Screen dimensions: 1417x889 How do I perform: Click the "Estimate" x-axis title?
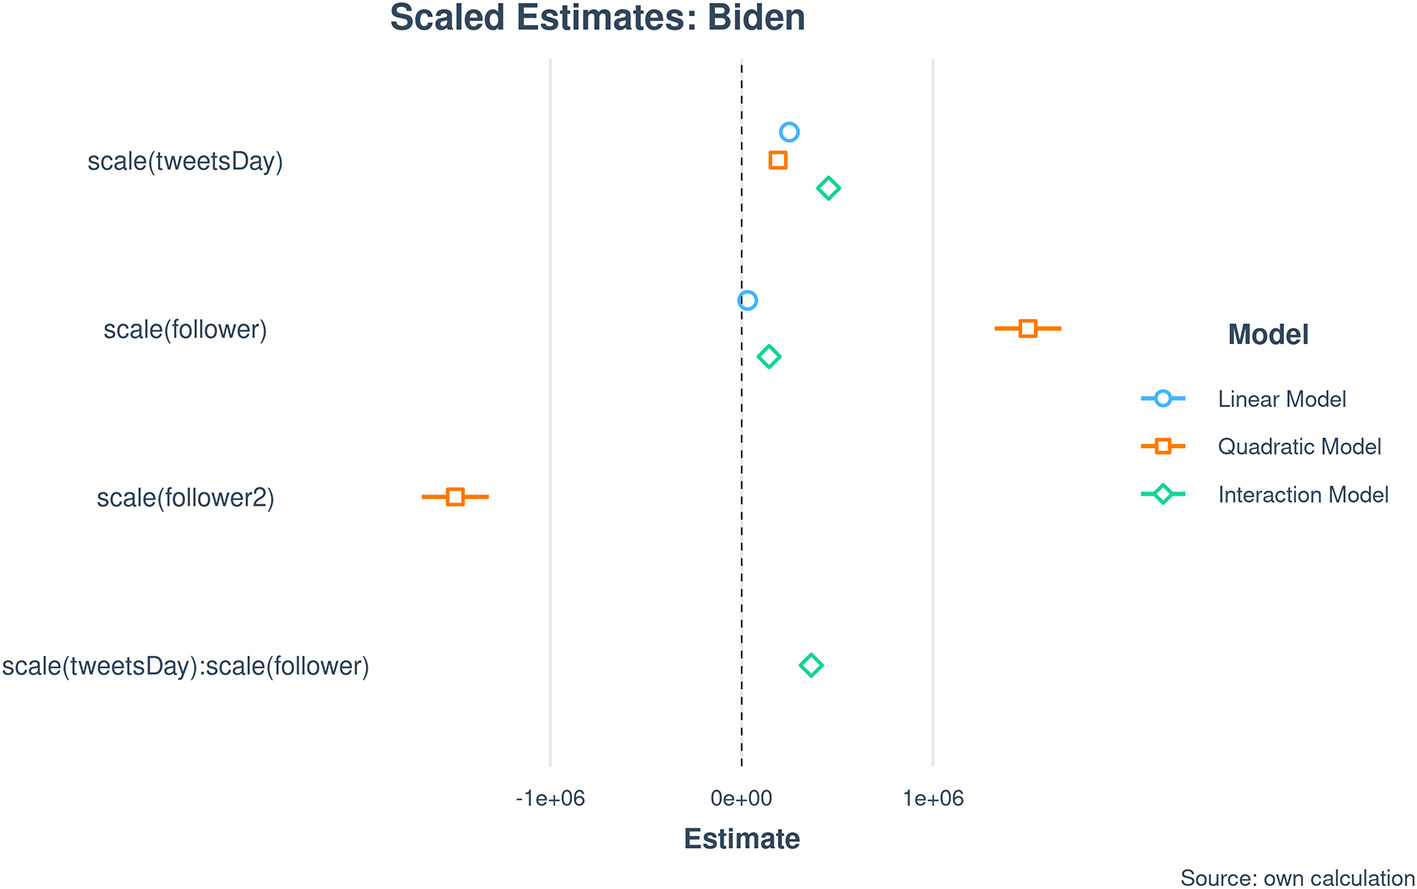pos(742,839)
